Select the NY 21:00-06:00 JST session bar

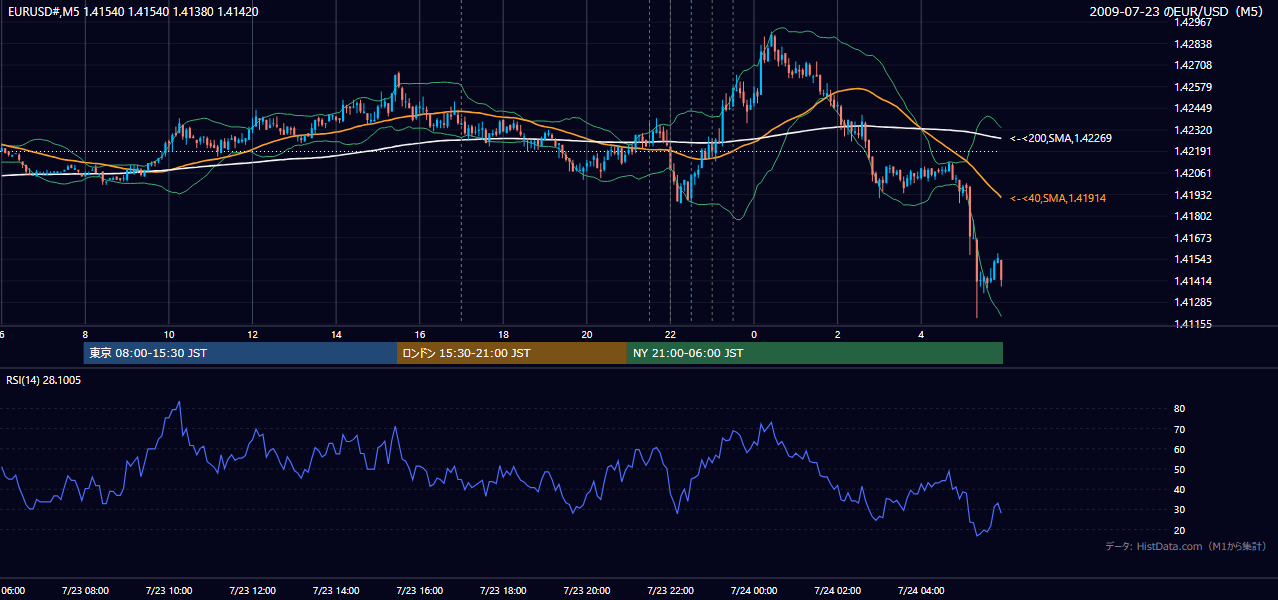(x=815, y=353)
